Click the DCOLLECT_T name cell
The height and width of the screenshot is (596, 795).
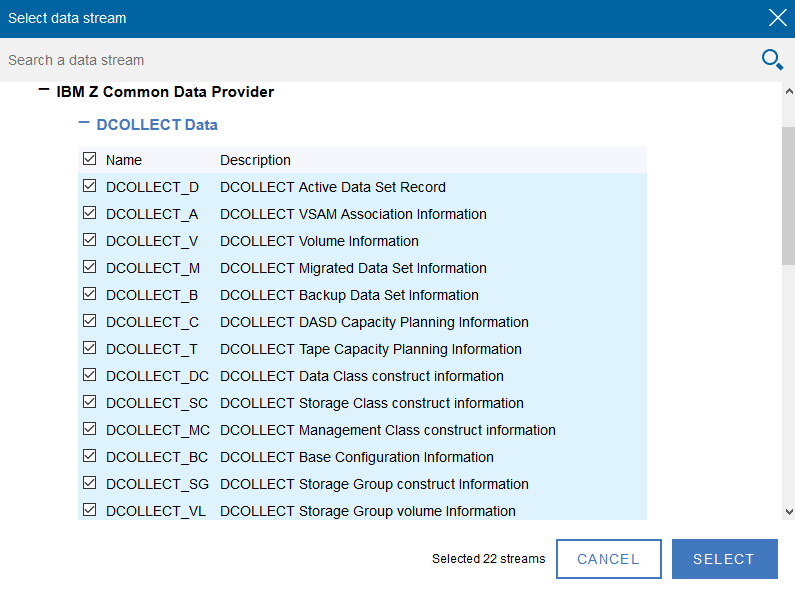tap(152, 349)
